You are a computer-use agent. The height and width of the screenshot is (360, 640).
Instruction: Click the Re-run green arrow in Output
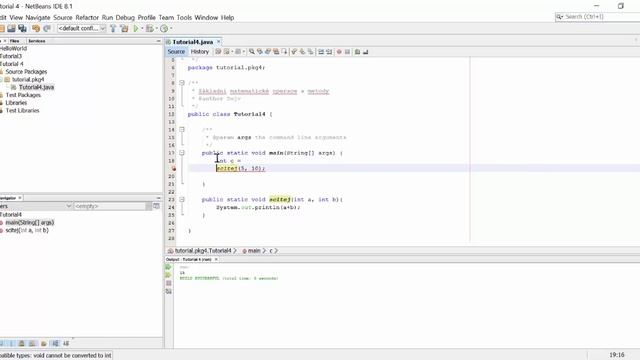(x=168, y=267)
